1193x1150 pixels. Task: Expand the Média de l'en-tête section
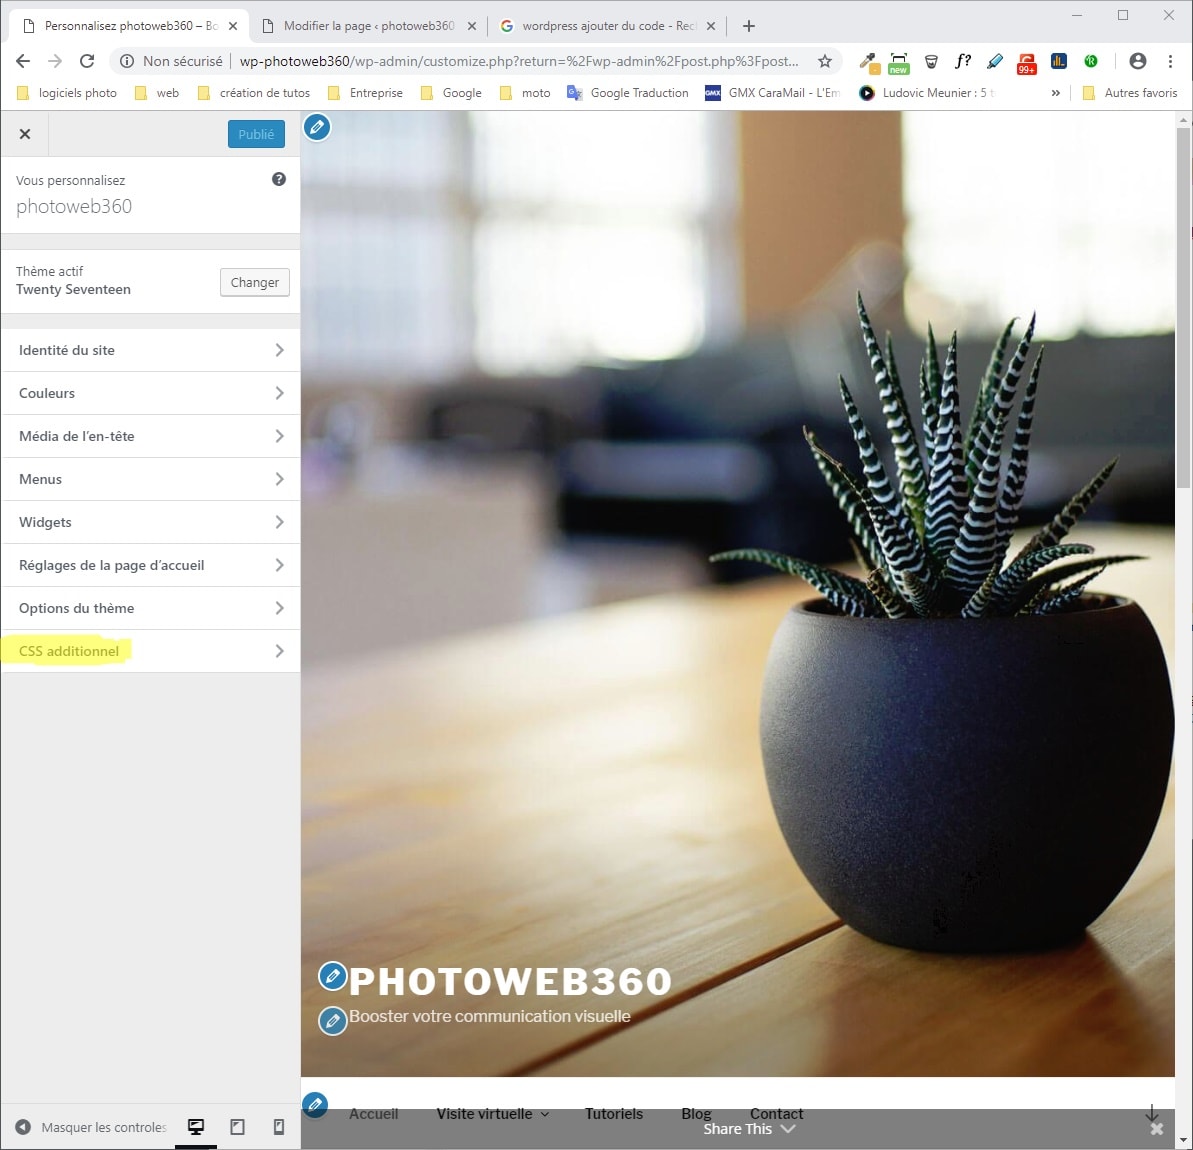click(x=151, y=436)
